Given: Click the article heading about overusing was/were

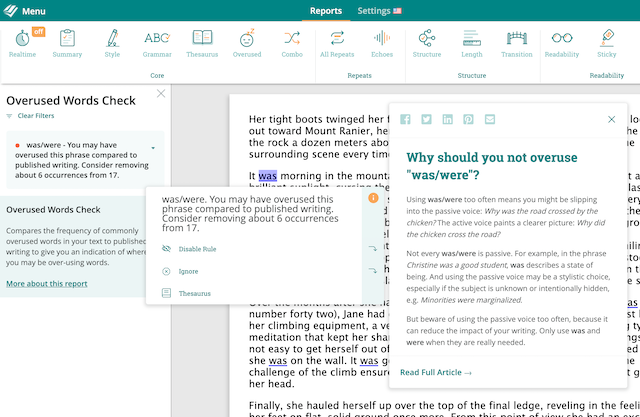Looking at the screenshot, I should 492,166.
